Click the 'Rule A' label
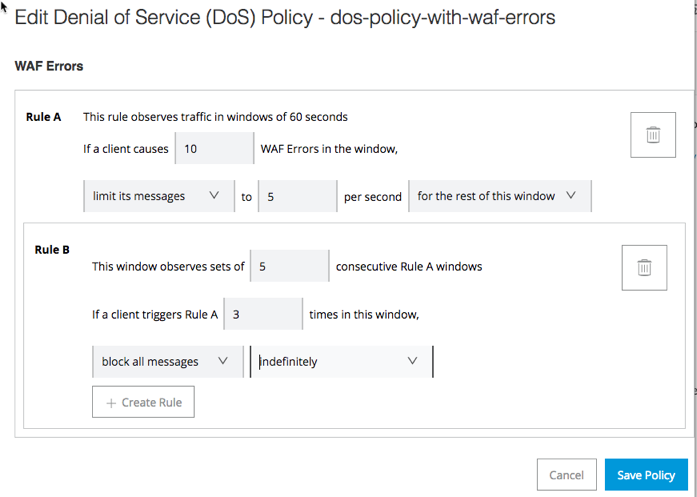The width and height of the screenshot is (697, 497). tap(43, 117)
